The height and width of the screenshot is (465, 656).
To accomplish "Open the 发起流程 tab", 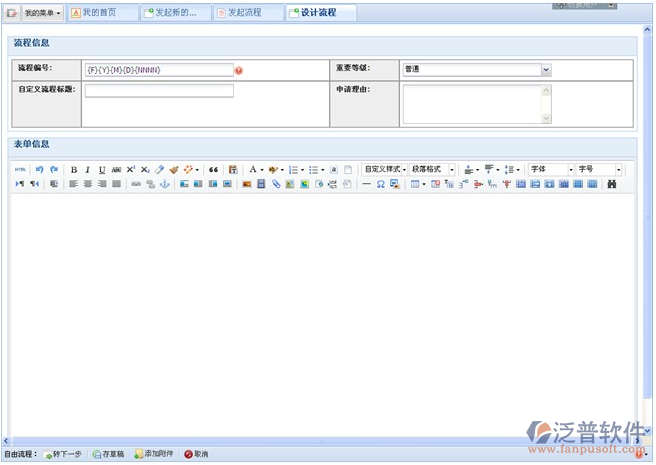I will click(x=245, y=13).
